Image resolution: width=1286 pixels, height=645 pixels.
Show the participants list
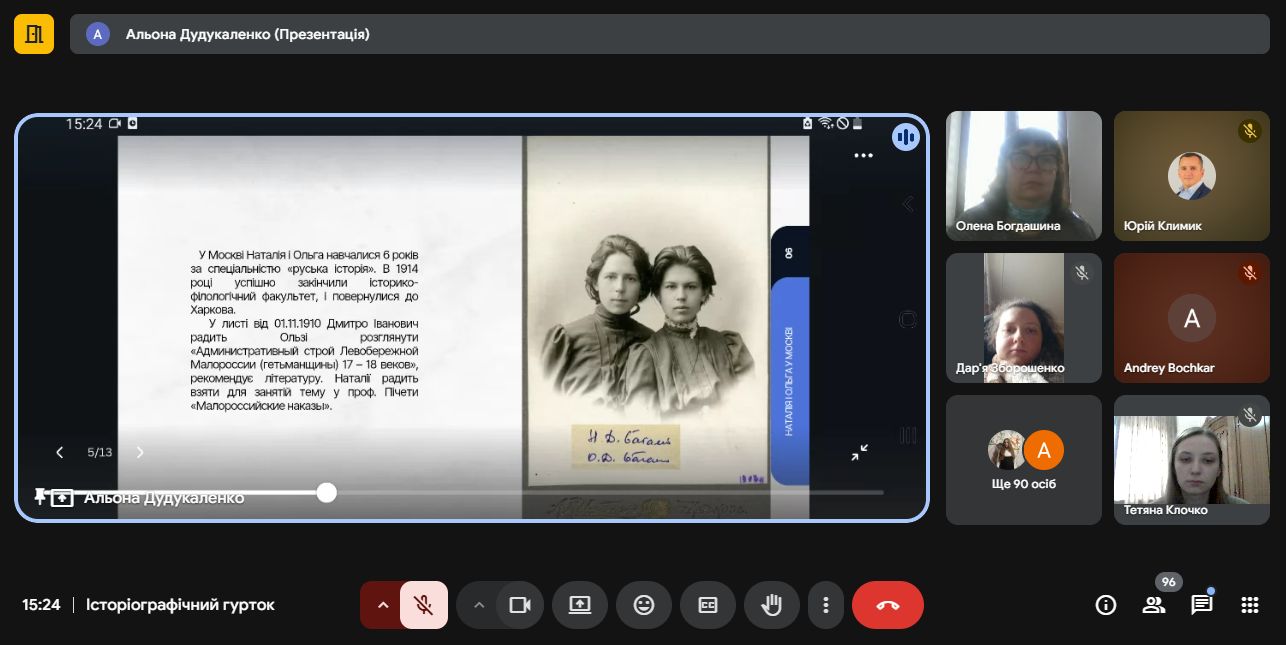[1154, 605]
